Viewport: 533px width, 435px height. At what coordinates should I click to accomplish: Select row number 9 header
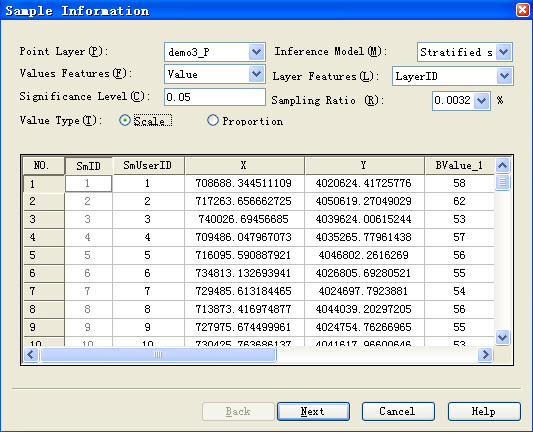click(44, 328)
